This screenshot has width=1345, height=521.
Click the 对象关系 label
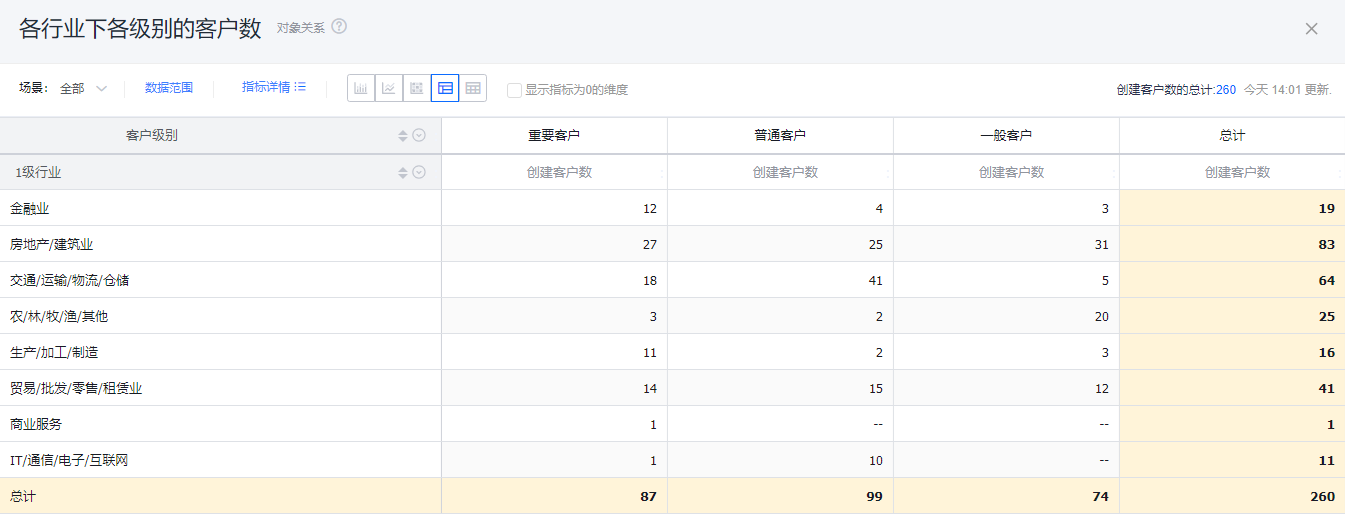pos(301,28)
